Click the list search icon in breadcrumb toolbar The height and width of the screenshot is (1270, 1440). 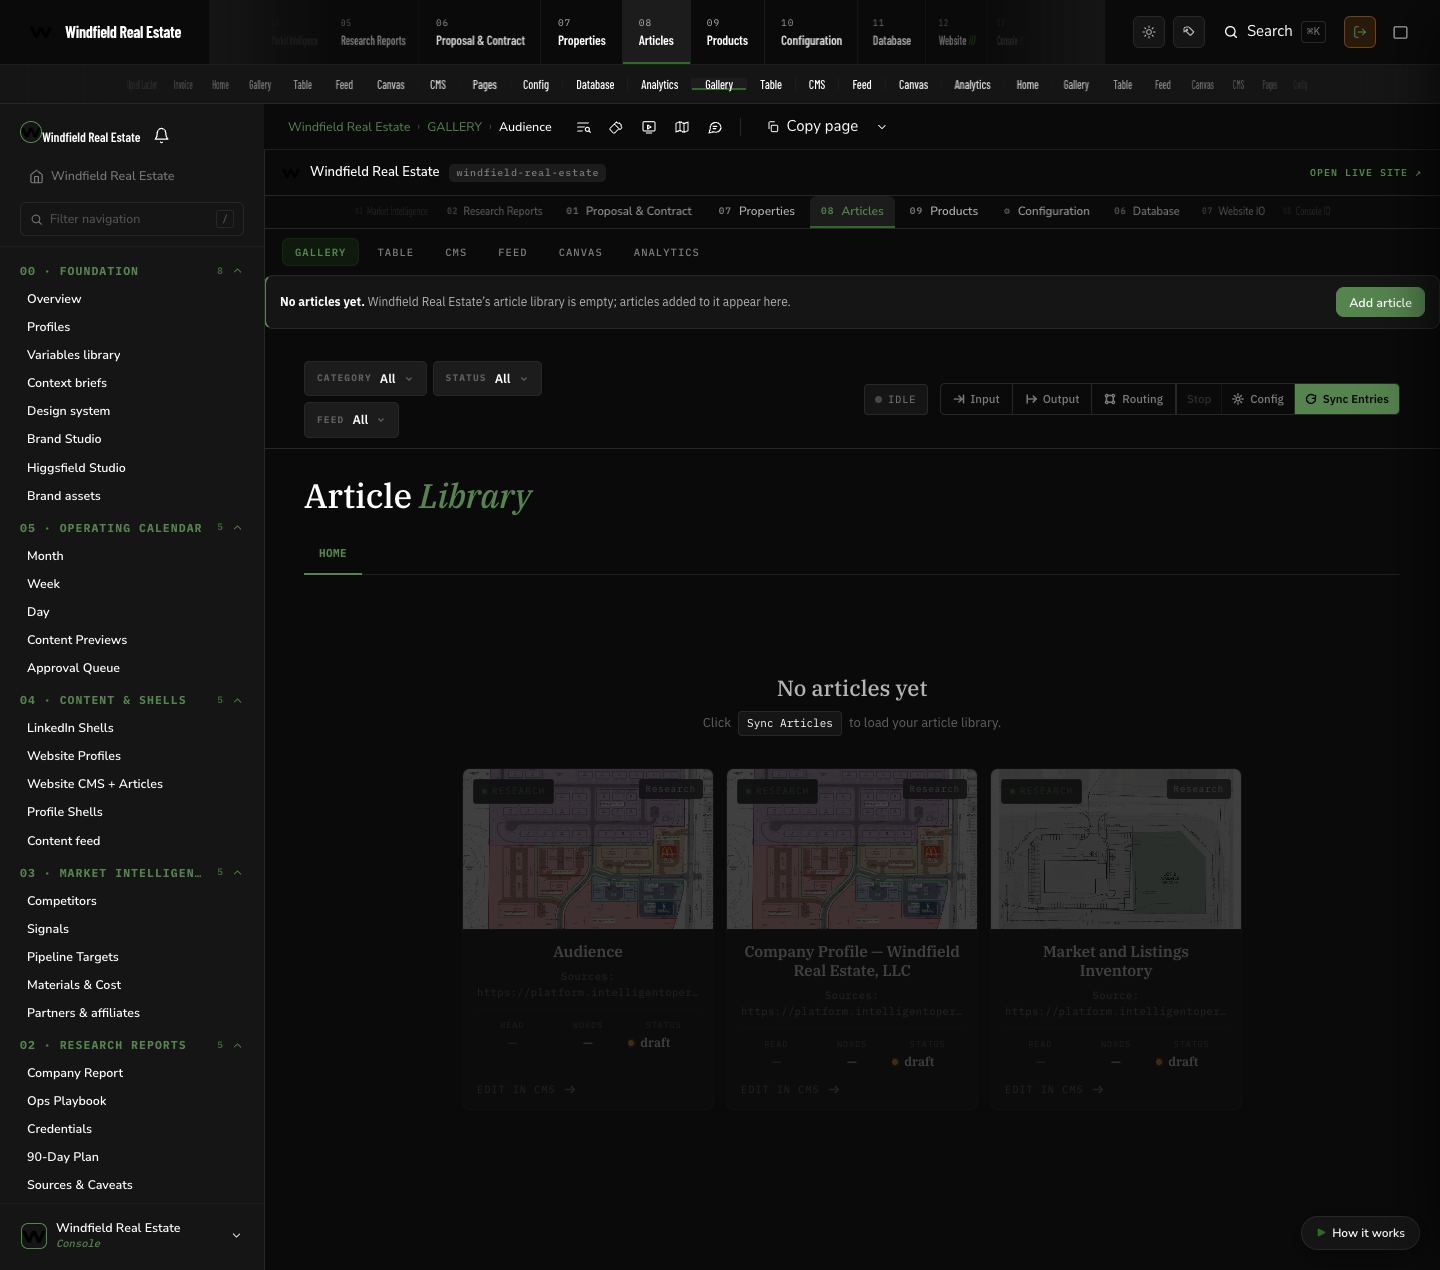[584, 127]
